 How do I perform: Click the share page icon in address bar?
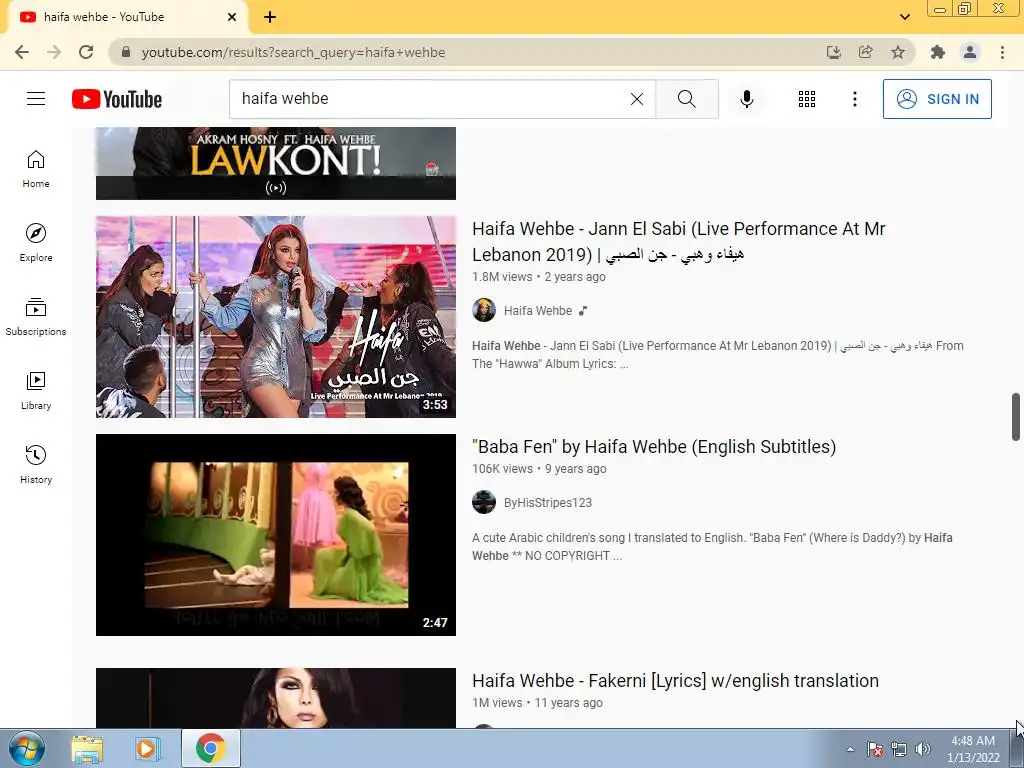click(x=866, y=52)
